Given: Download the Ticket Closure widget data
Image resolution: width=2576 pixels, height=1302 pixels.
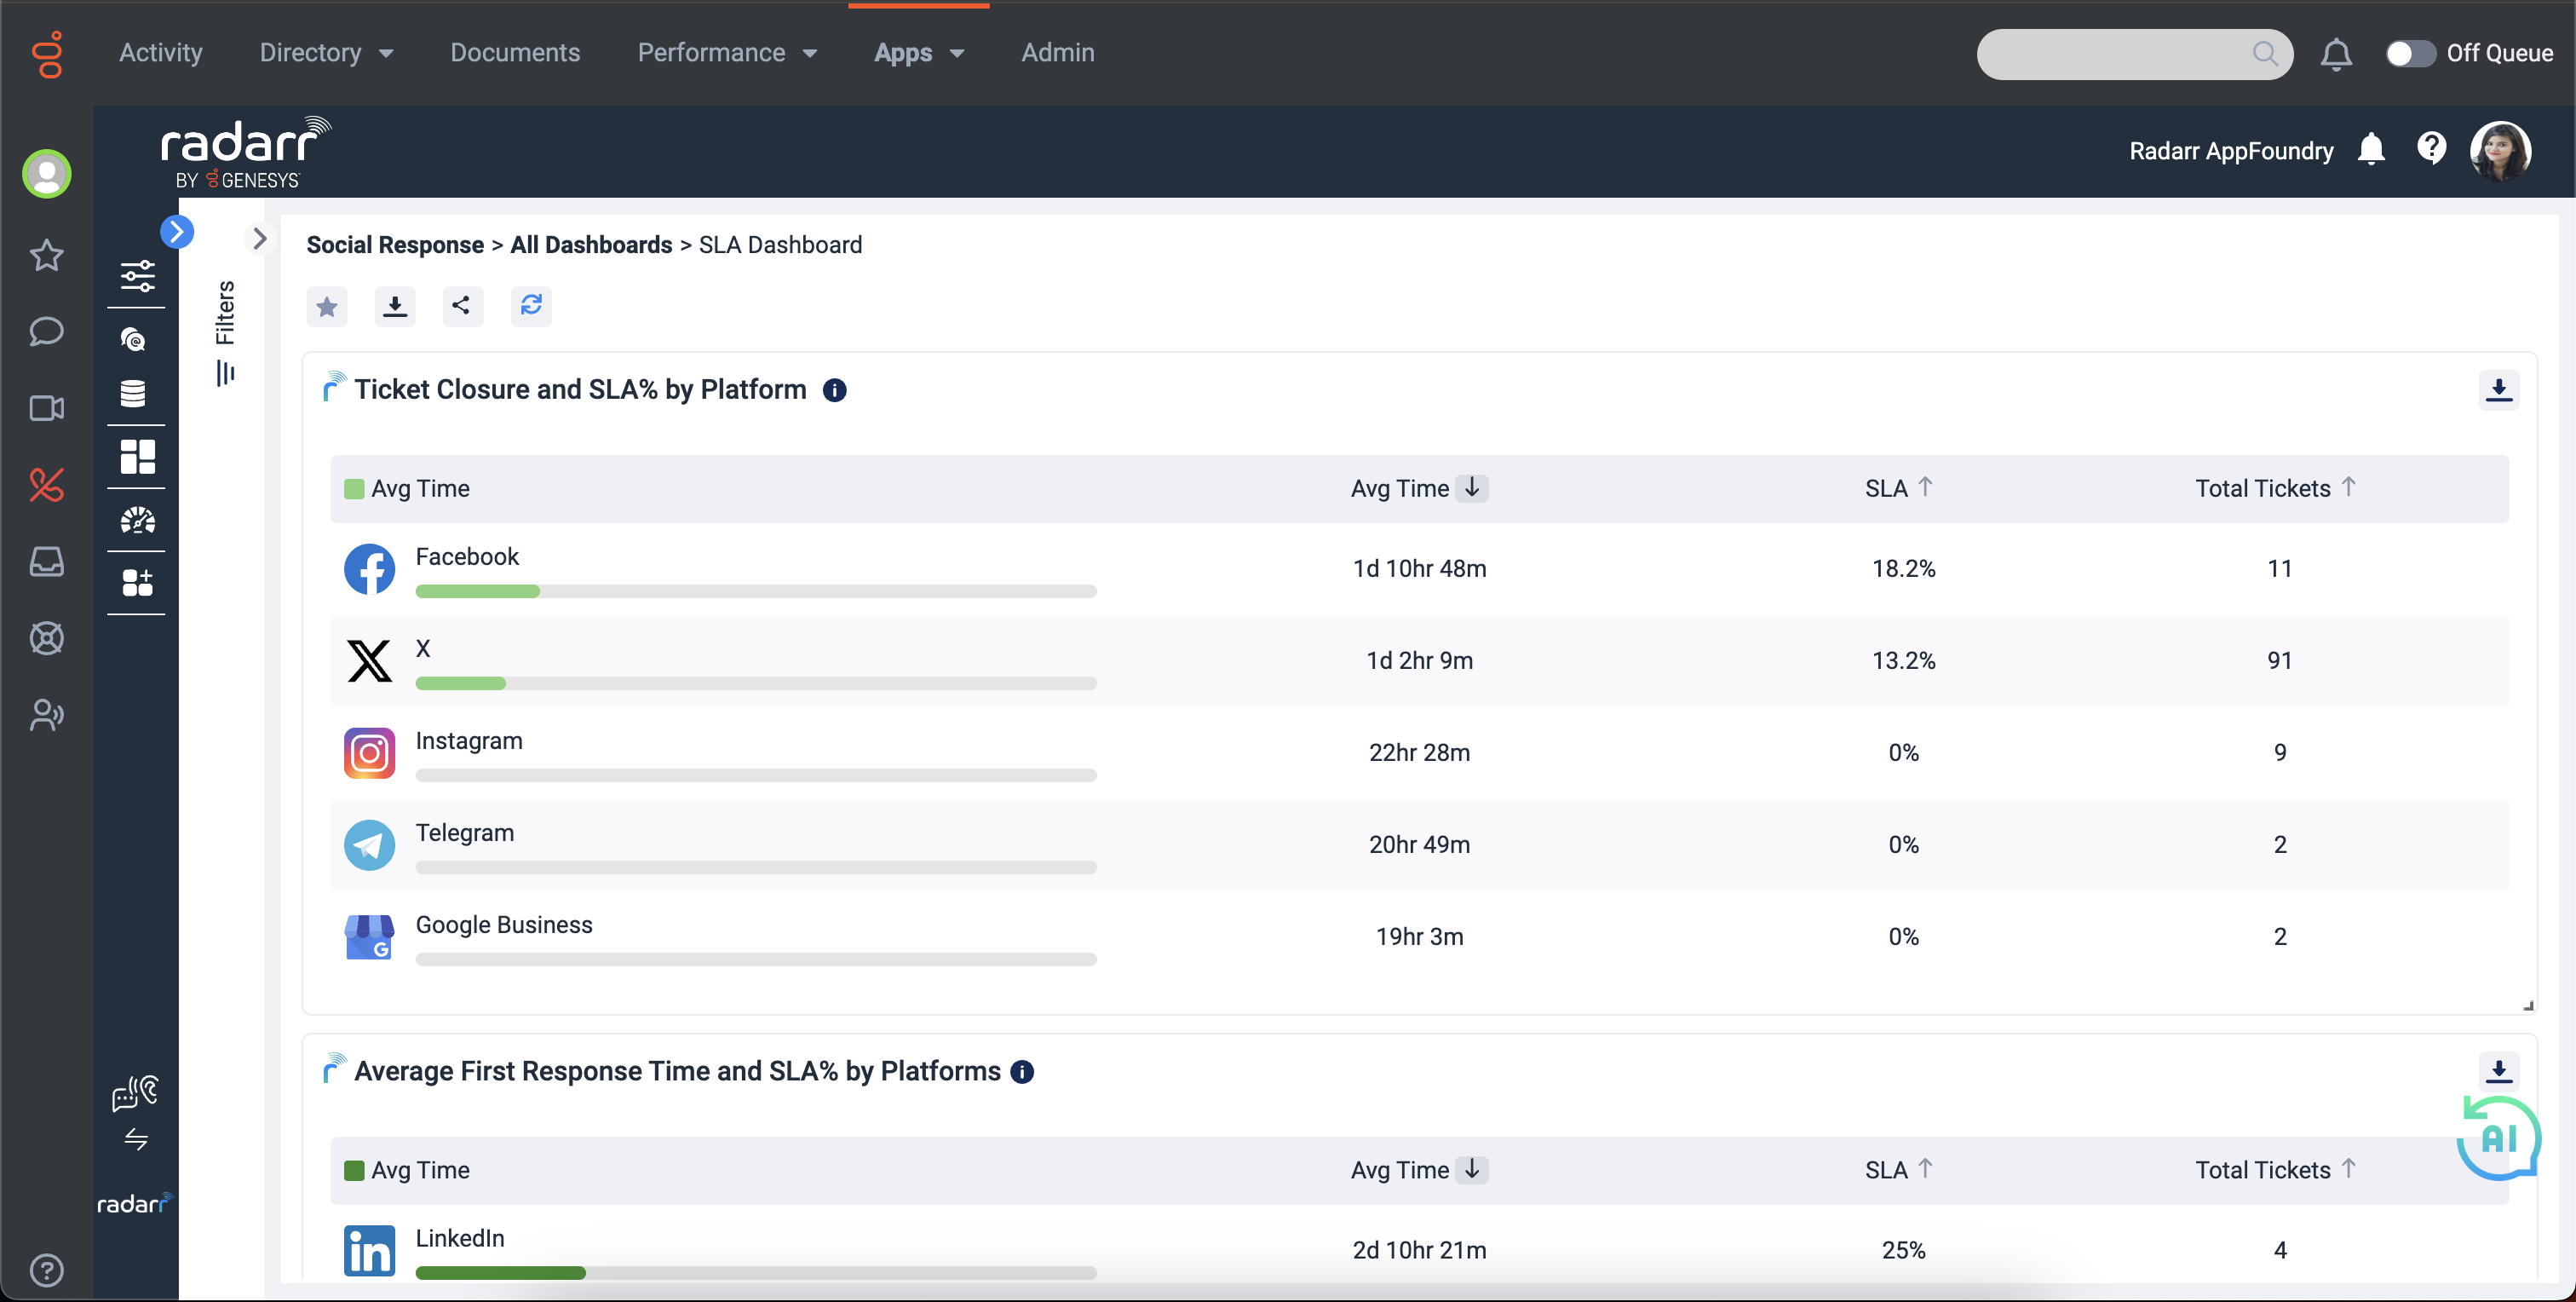Looking at the screenshot, I should pos(2499,390).
